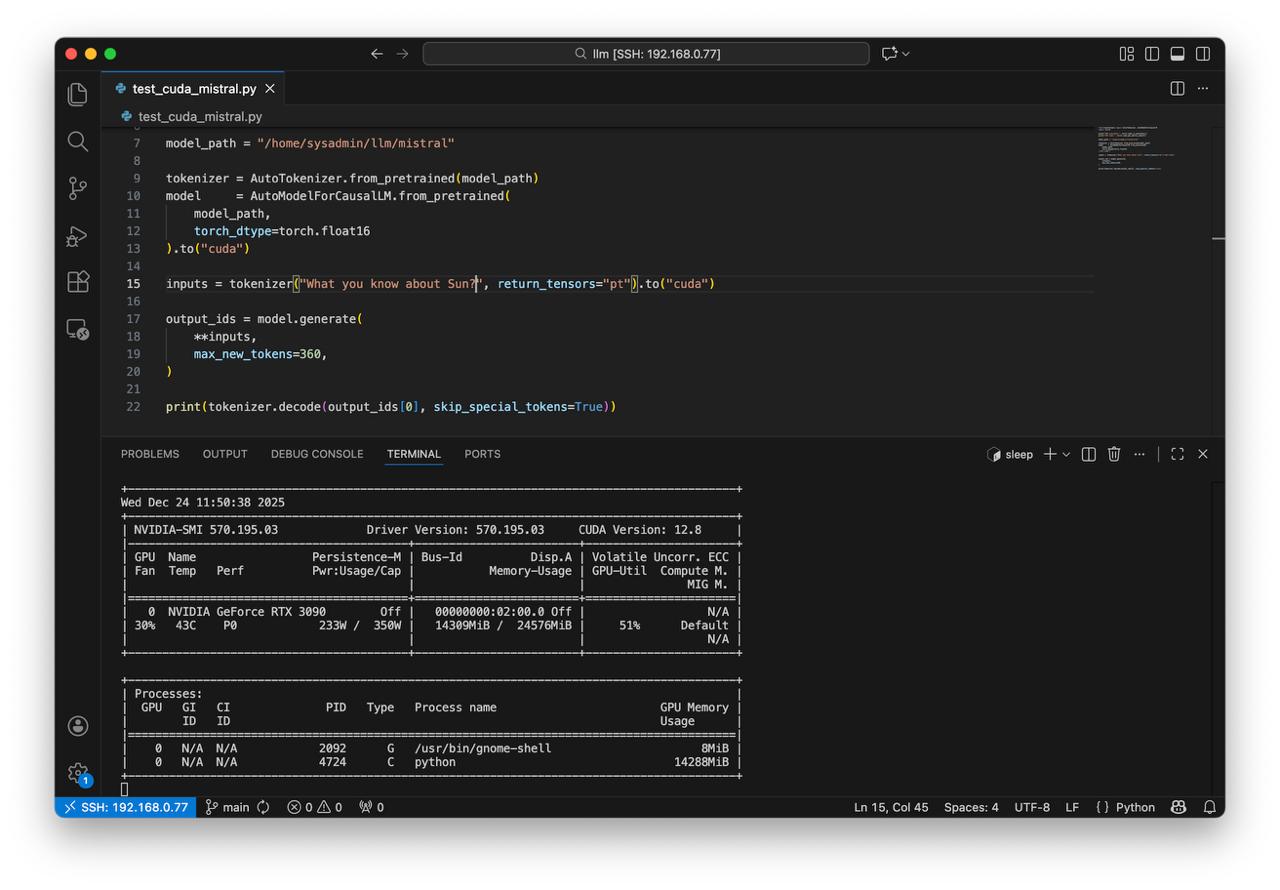The image size is (1280, 890).
Task: Toggle the bottom panel layout button
Action: [x=1178, y=54]
